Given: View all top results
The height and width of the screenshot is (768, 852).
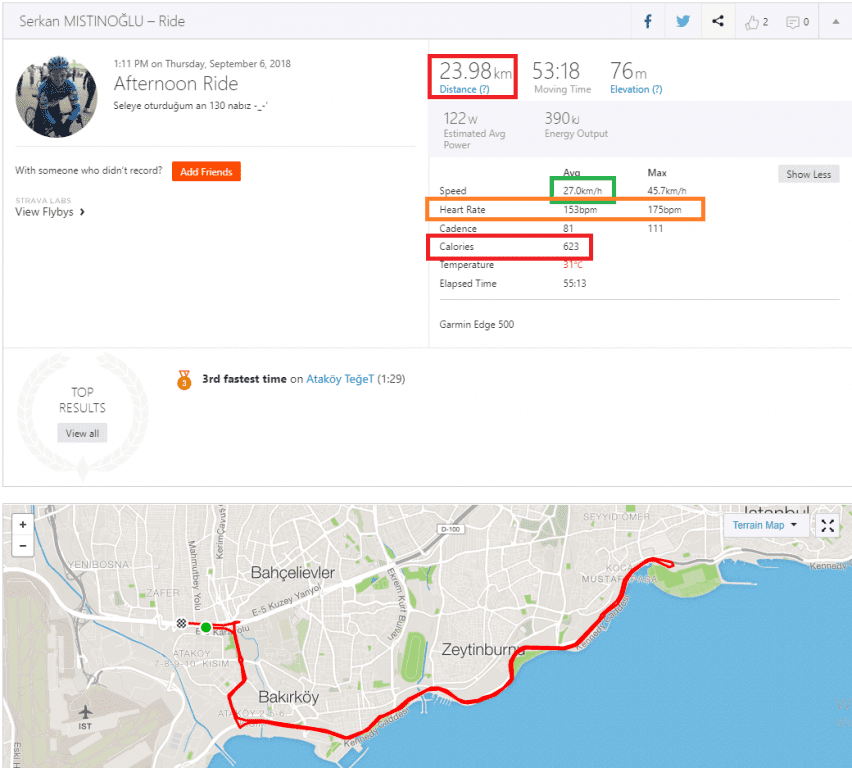Looking at the screenshot, I should (x=82, y=433).
